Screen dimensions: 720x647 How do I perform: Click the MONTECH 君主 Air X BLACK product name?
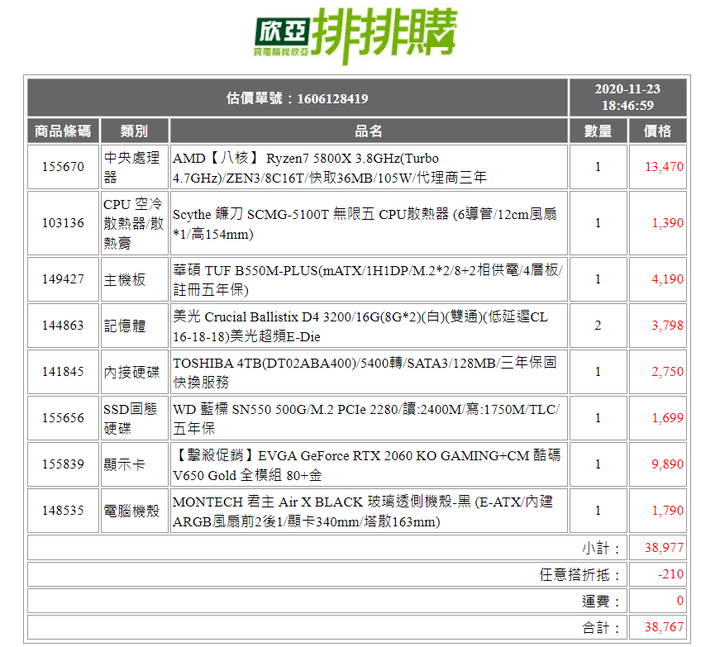click(363, 512)
